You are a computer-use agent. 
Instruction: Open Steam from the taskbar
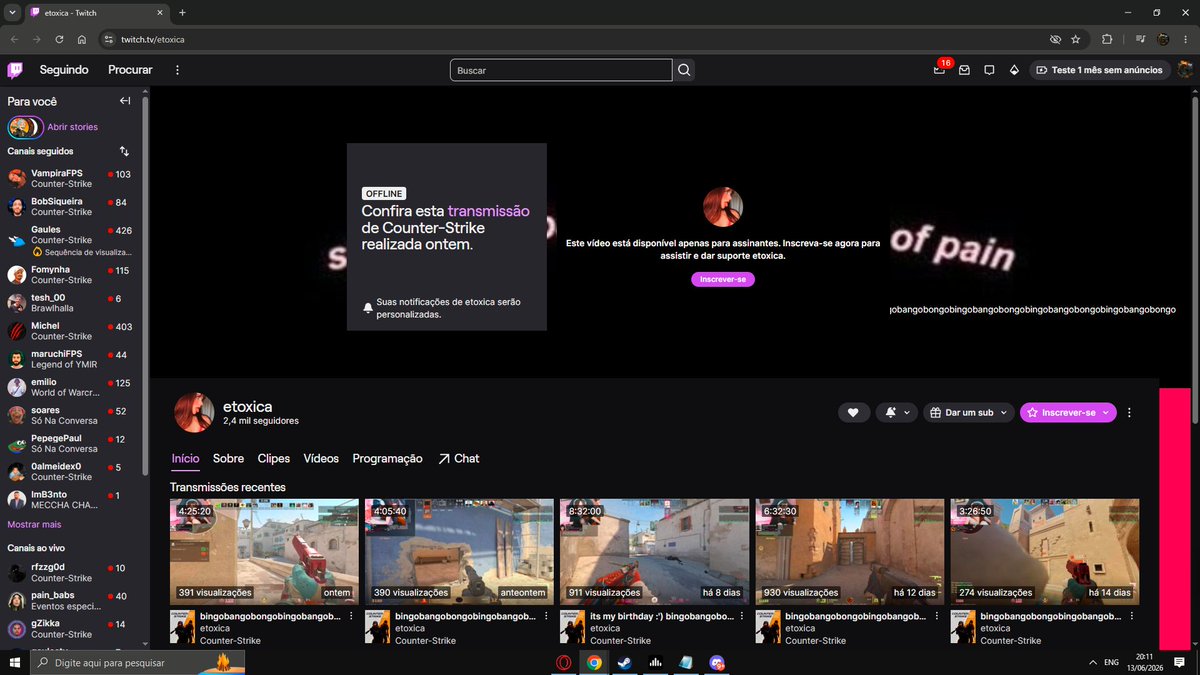[x=625, y=662]
